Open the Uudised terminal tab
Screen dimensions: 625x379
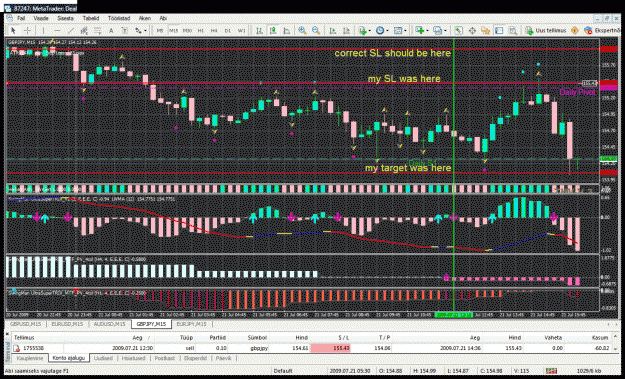[103, 358]
